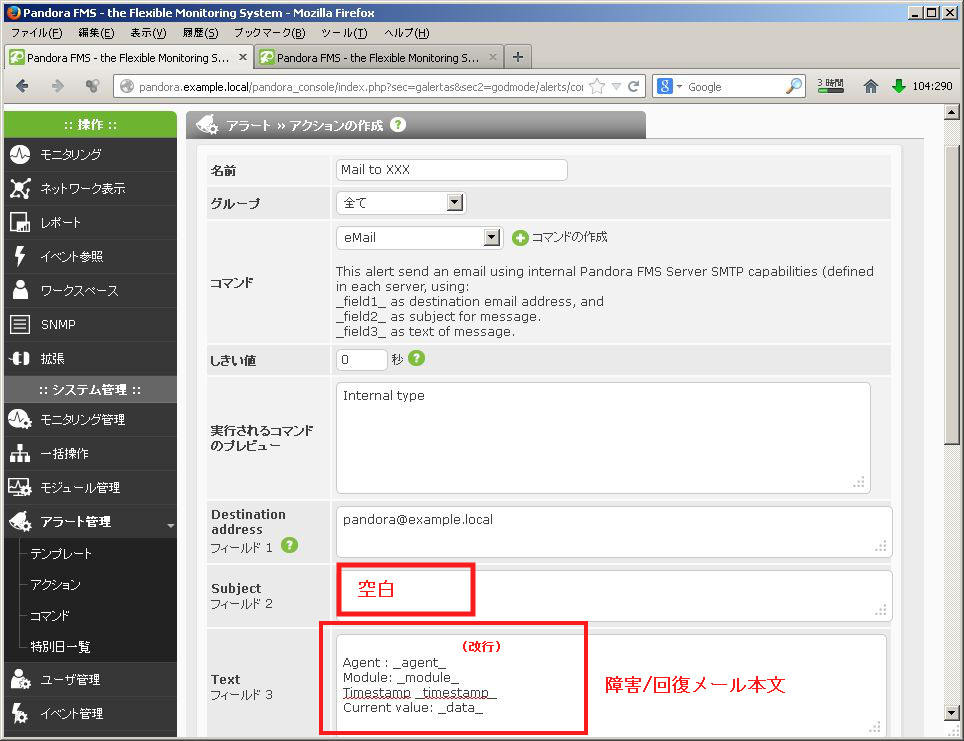Click the scrollbar down arrow

[952, 713]
